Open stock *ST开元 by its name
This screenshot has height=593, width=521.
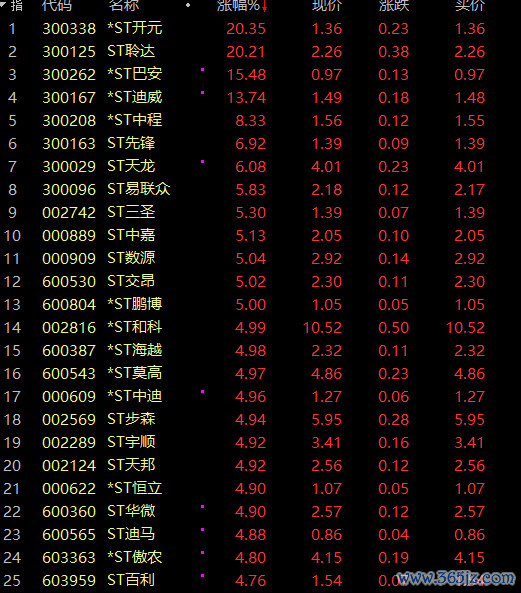coord(135,28)
